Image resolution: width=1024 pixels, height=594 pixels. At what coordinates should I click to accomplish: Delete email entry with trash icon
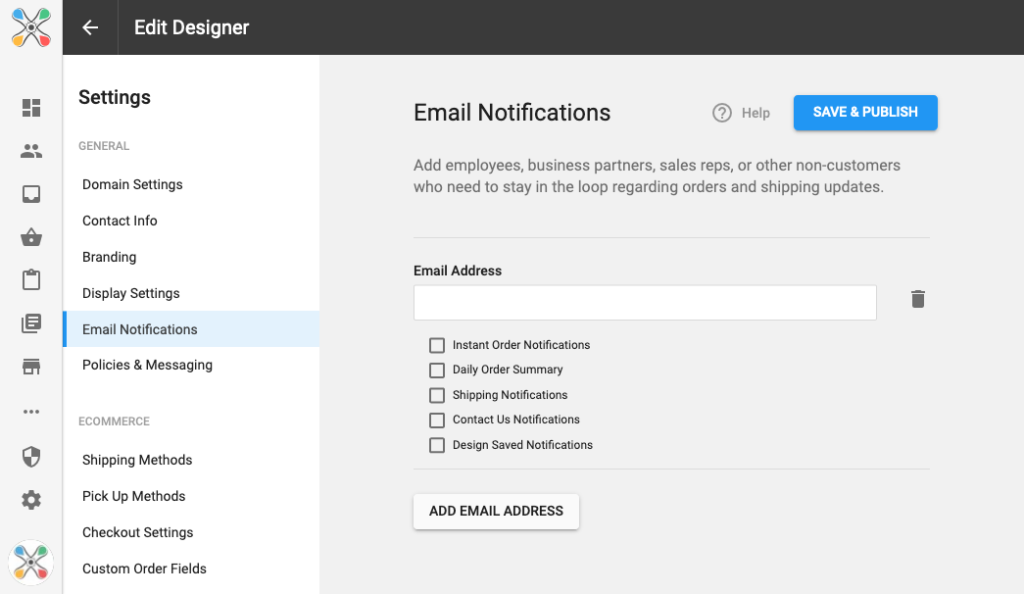[x=918, y=300]
